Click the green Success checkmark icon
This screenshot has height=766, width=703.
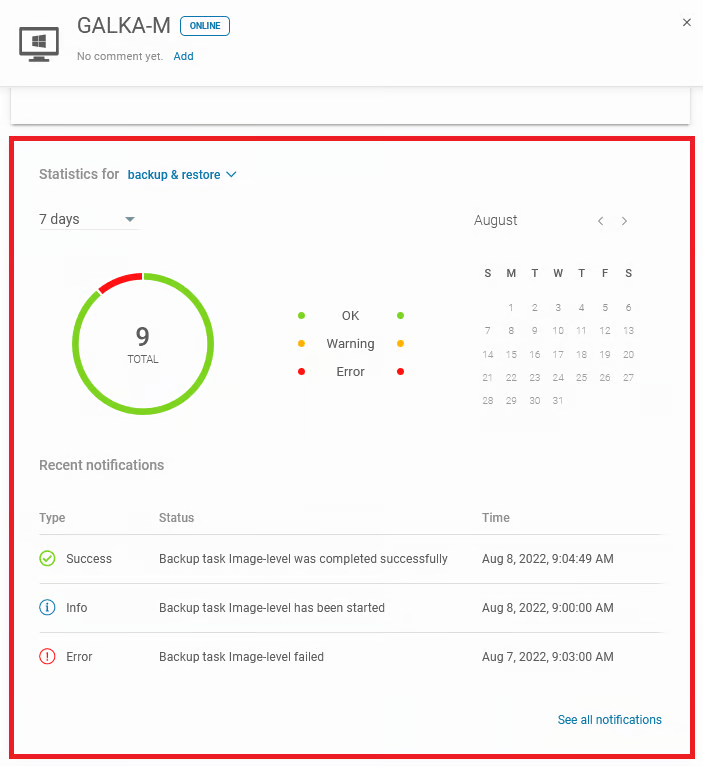tap(48, 559)
